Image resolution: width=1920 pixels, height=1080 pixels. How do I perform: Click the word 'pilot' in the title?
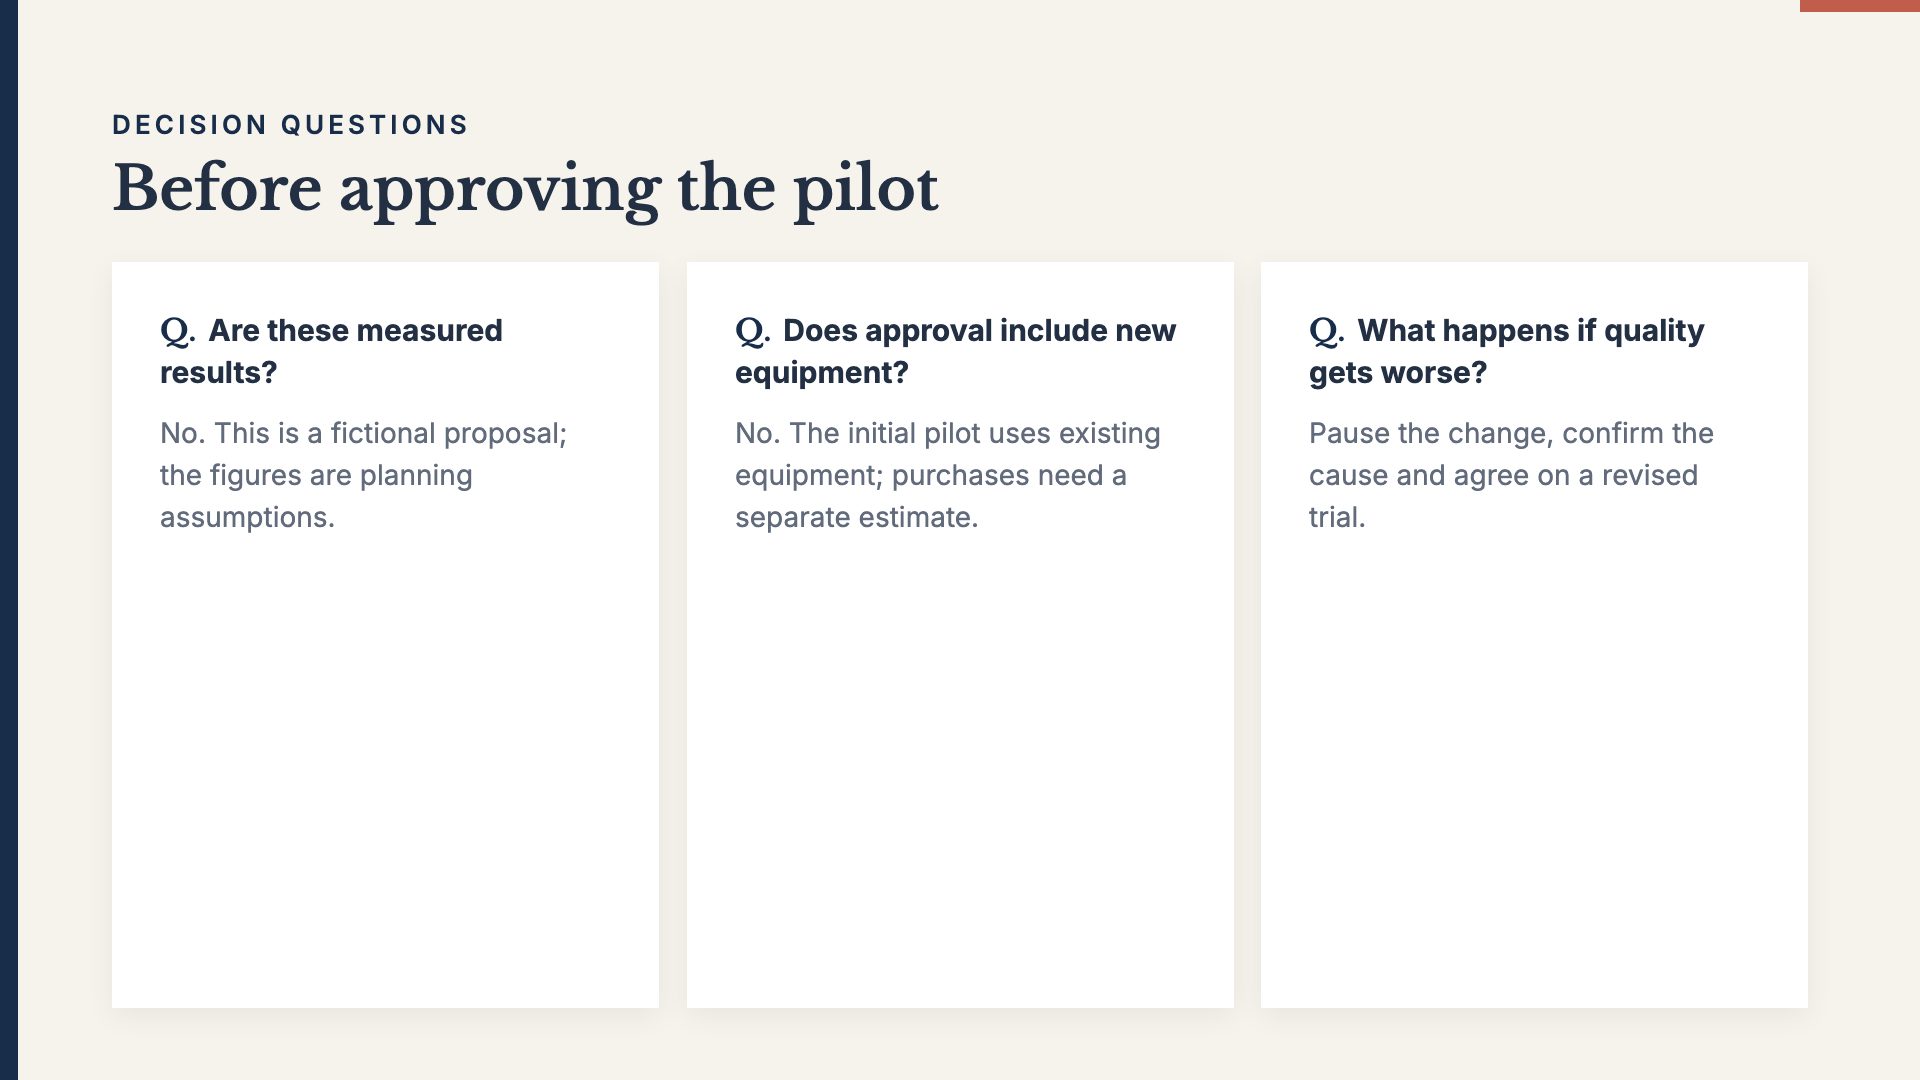click(x=866, y=190)
